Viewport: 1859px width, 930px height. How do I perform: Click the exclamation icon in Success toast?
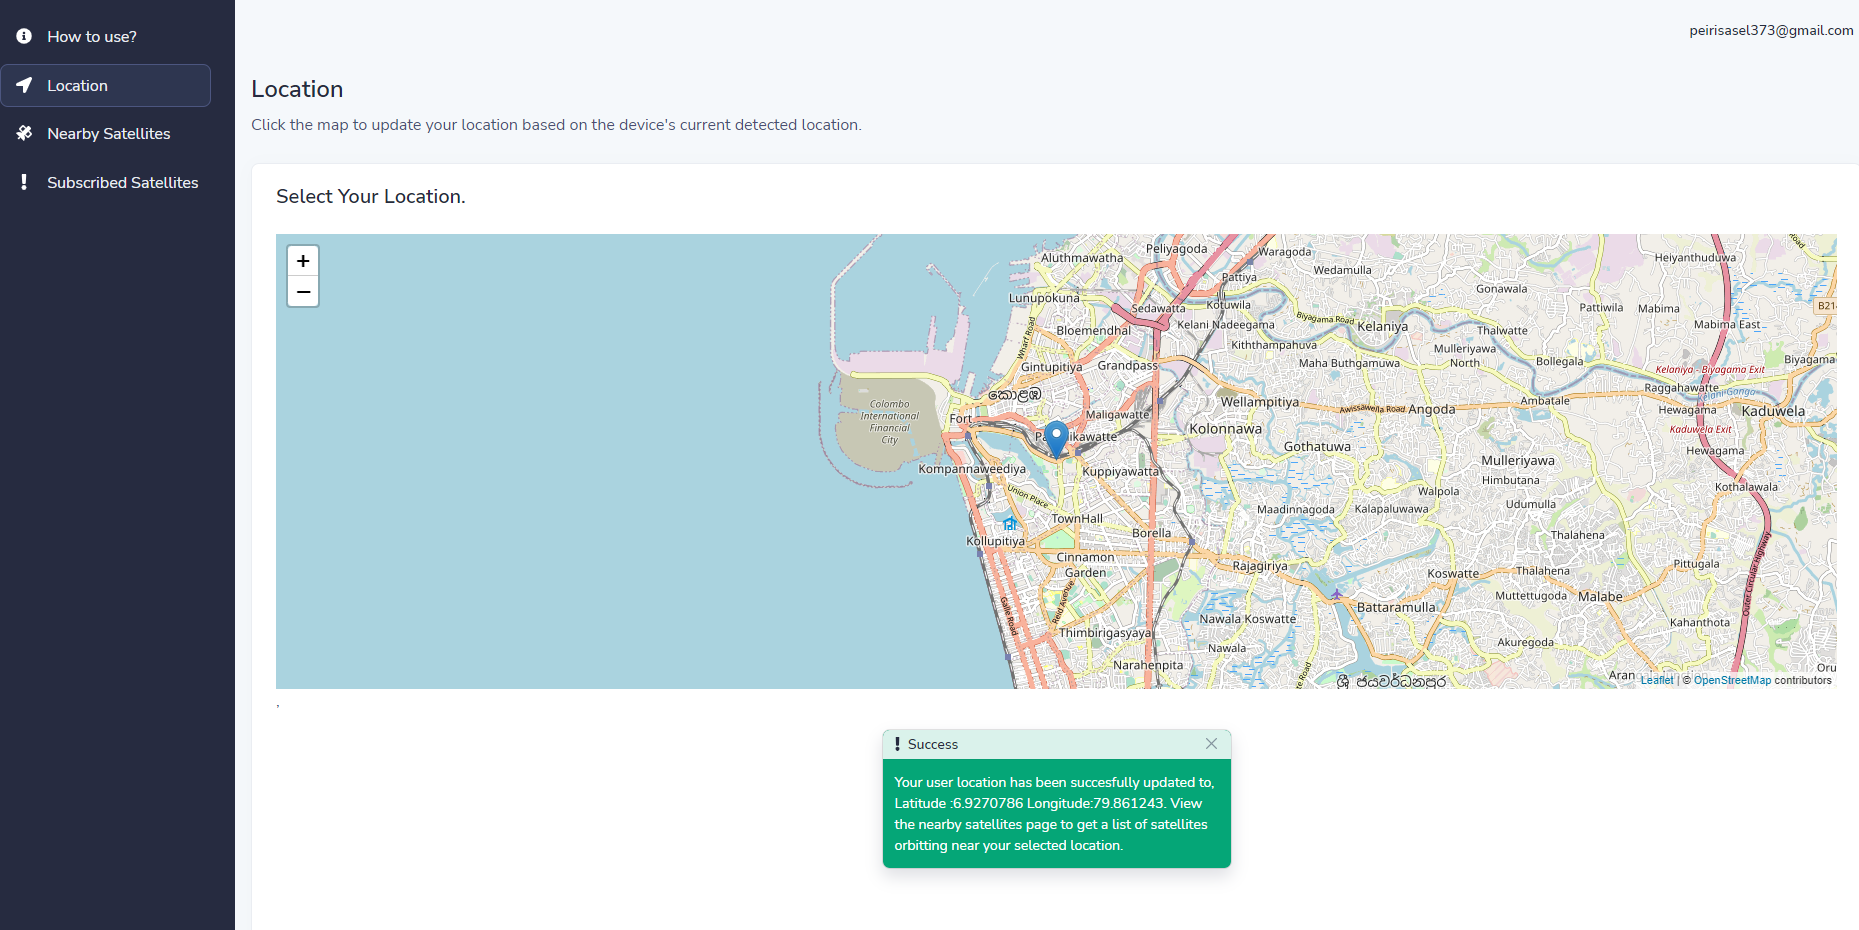coord(897,744)
